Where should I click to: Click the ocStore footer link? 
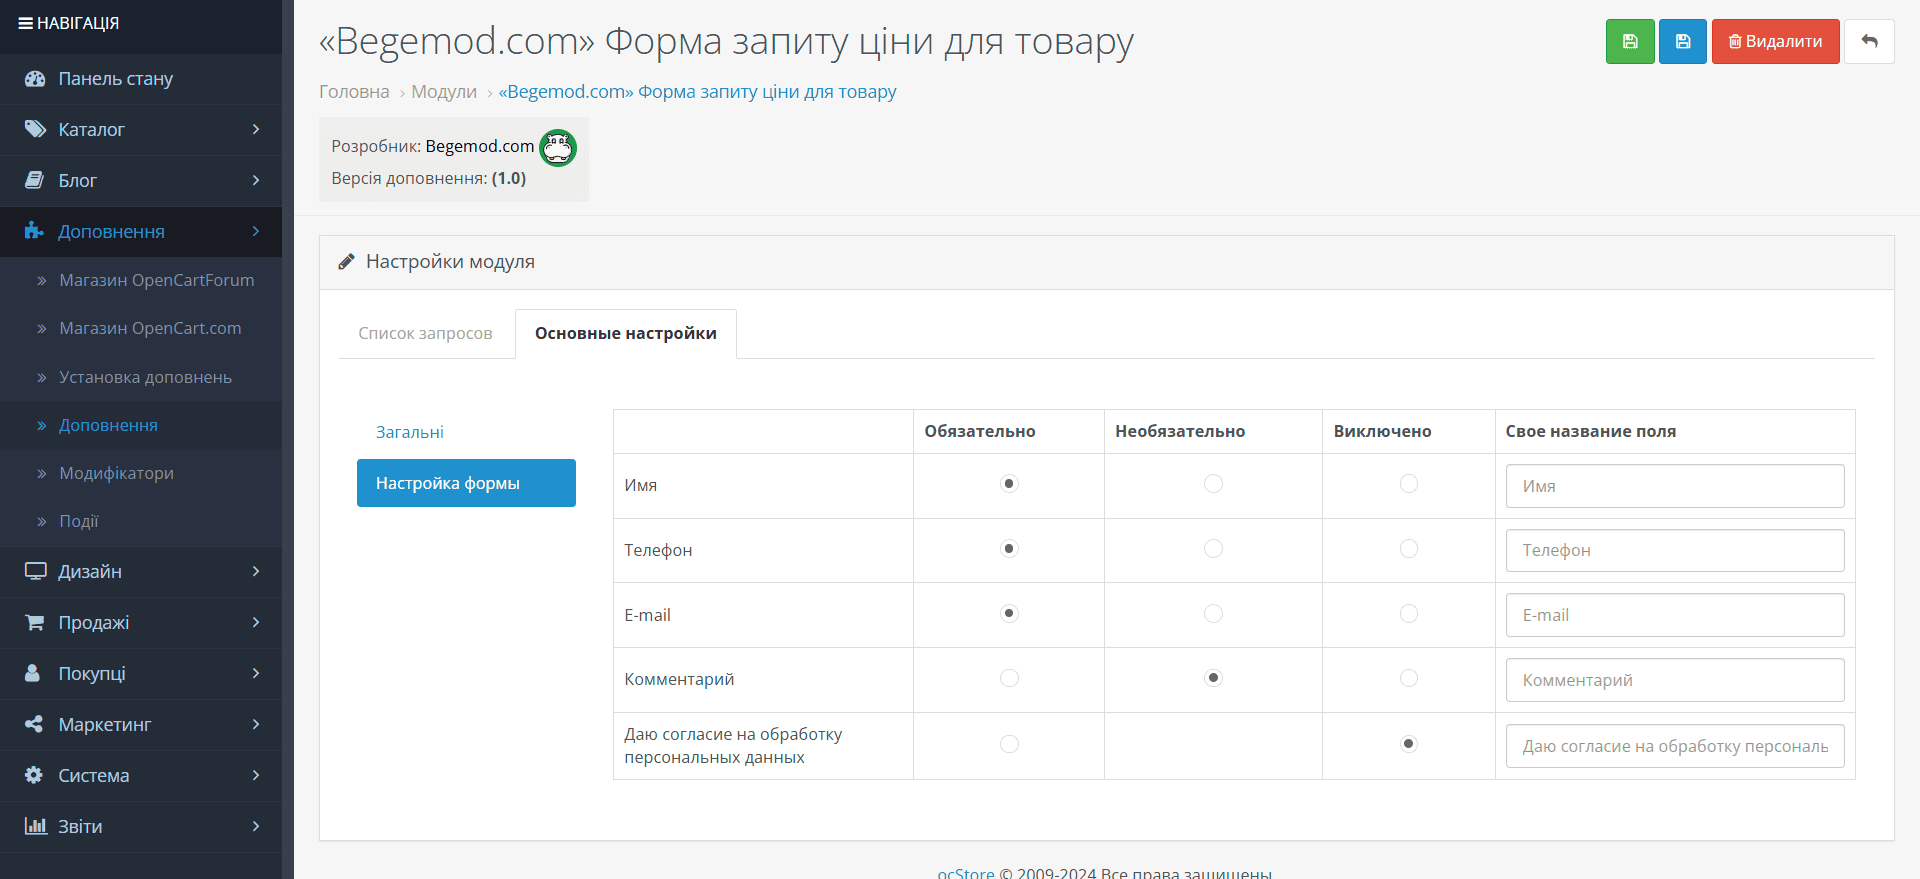click(966, 873)
